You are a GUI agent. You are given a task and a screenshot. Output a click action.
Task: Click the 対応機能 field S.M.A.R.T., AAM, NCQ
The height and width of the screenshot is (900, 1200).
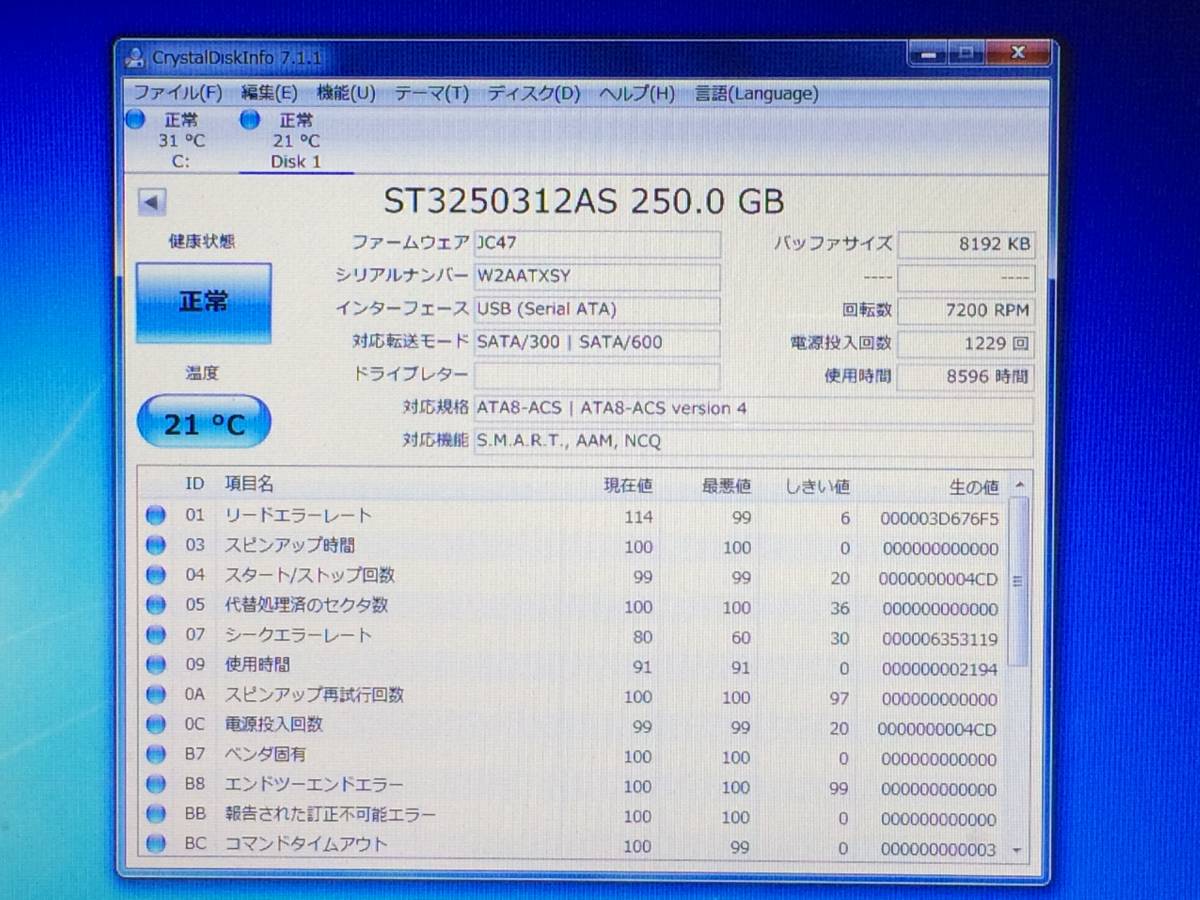click(x=753, y=442)
